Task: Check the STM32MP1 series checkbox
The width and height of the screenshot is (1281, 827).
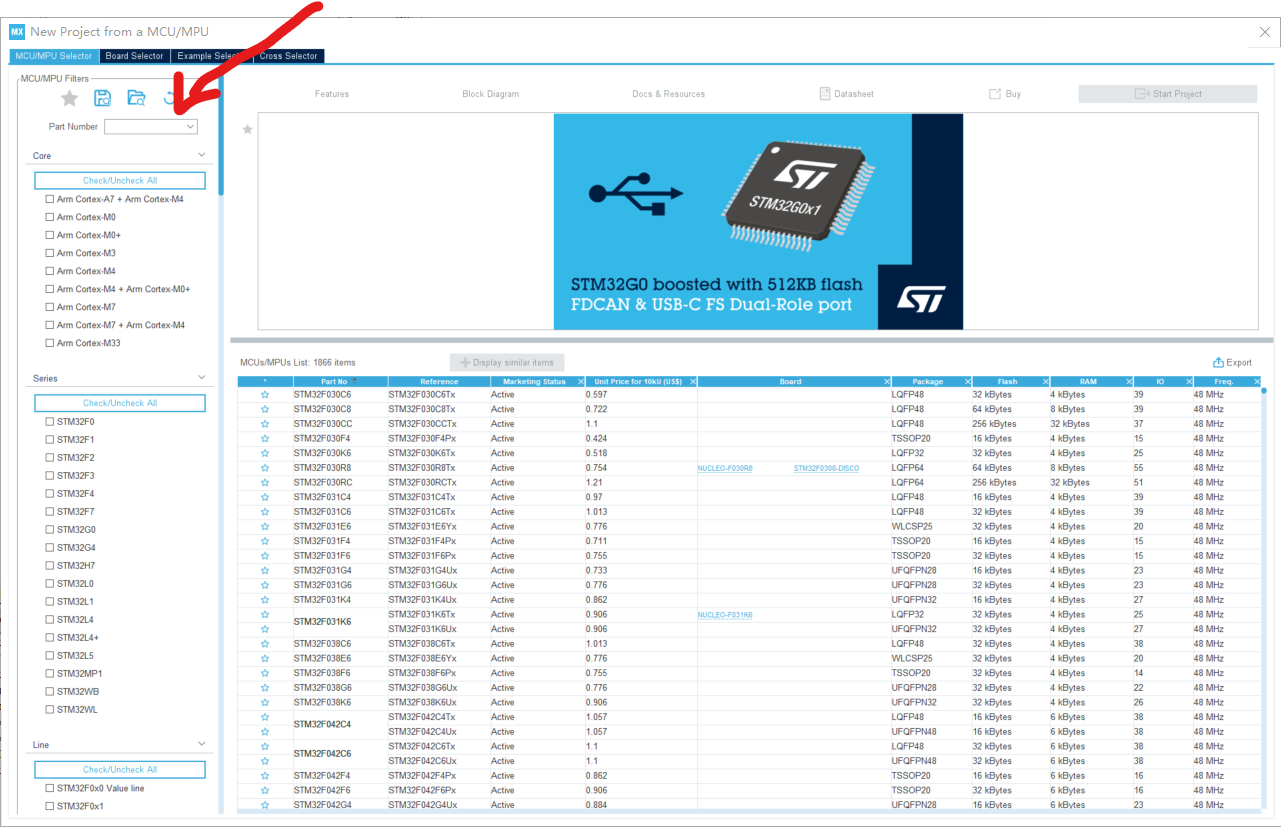Action: (x=50, y=674)
